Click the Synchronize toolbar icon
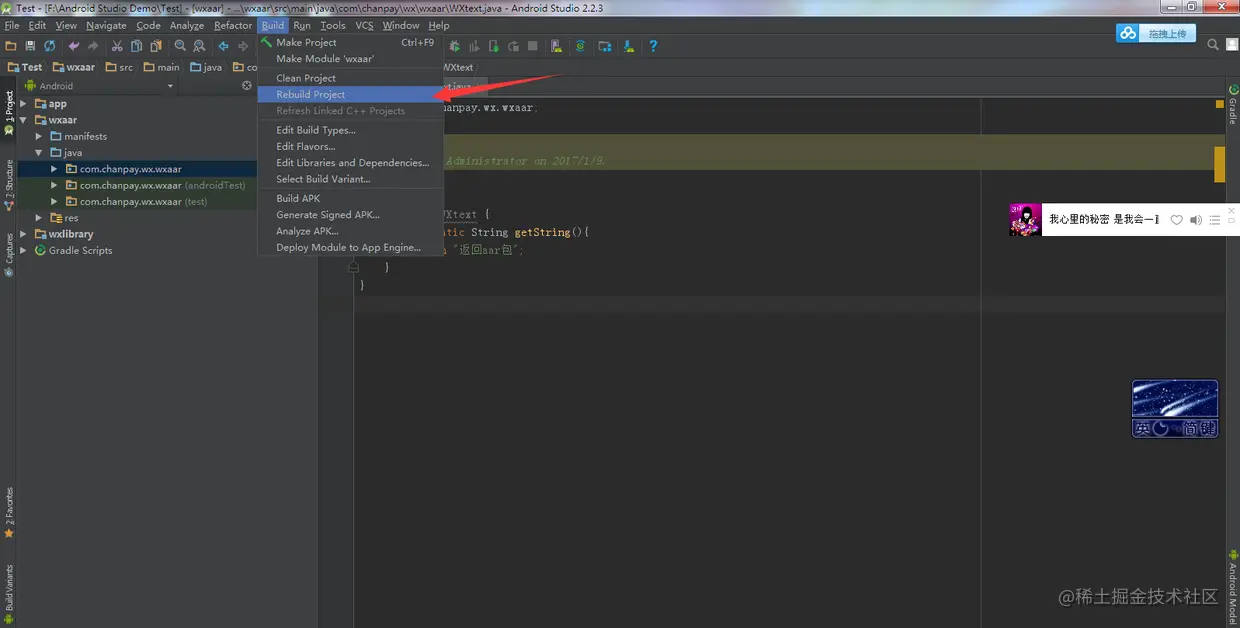Viewport: 1240px width, 628px height. [x=49, y=46]
